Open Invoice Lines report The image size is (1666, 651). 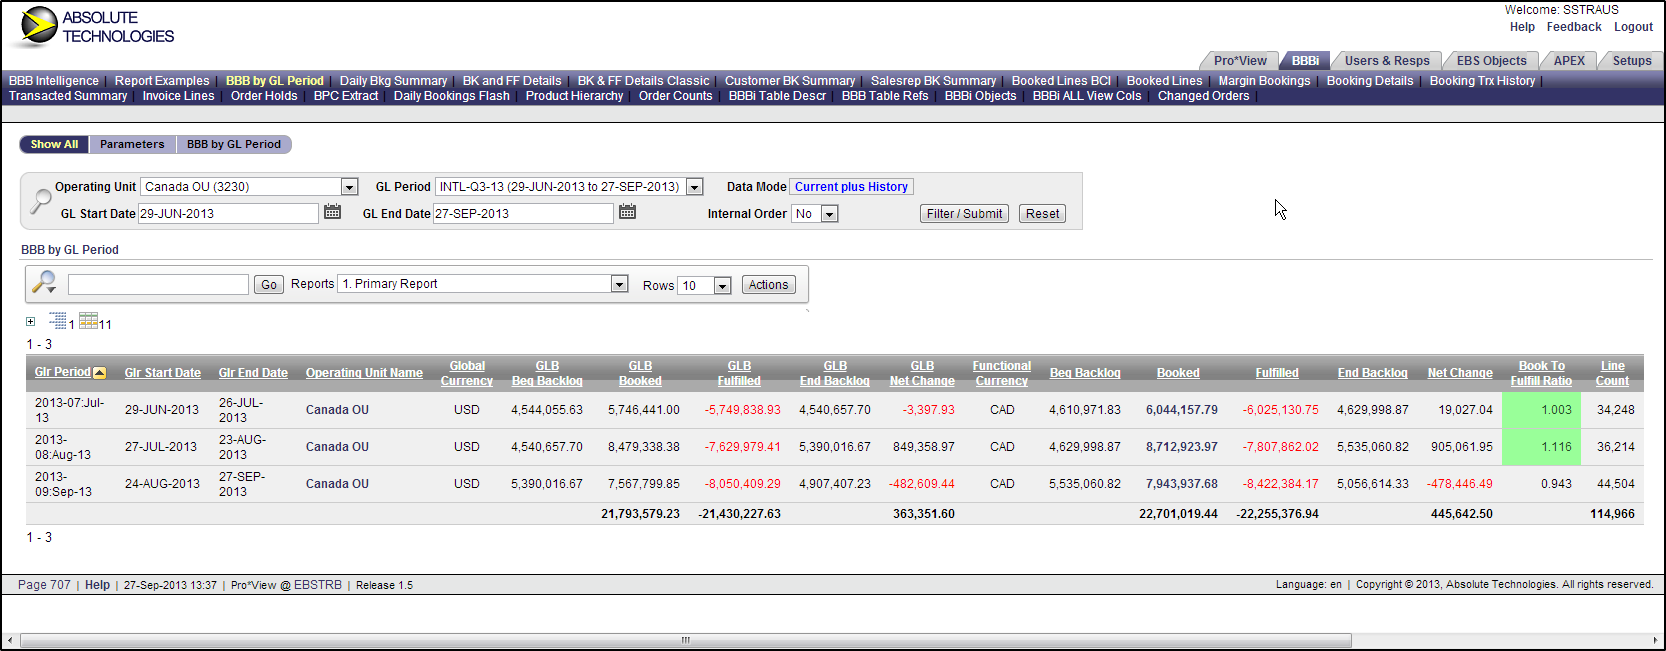178,96
